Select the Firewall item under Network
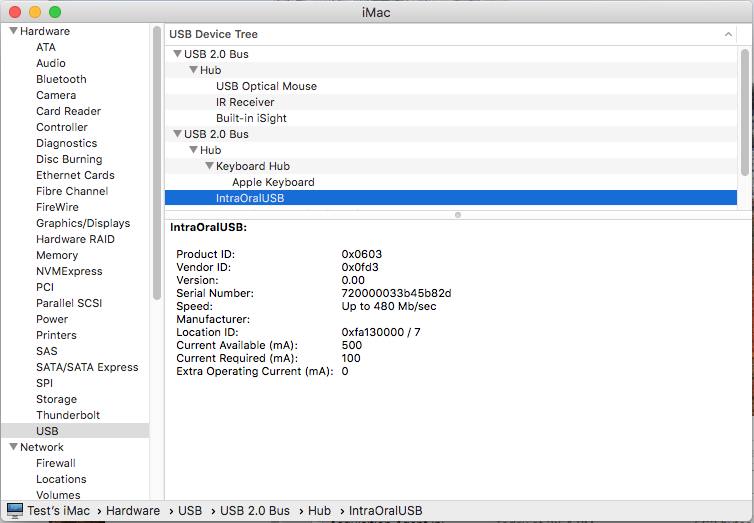Image resolution: width=754 pixels, height=523 pixels. (x=56, y=463)
